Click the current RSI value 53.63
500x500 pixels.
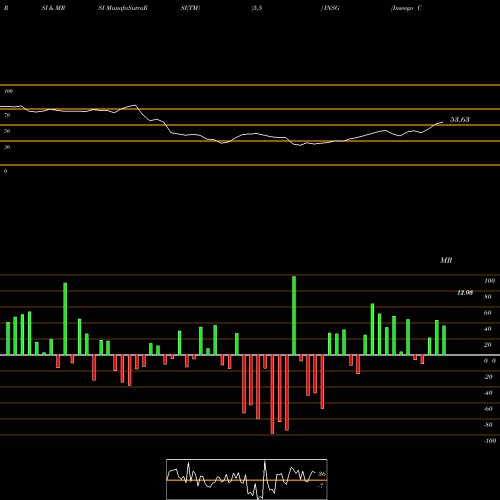click(460, 119)
